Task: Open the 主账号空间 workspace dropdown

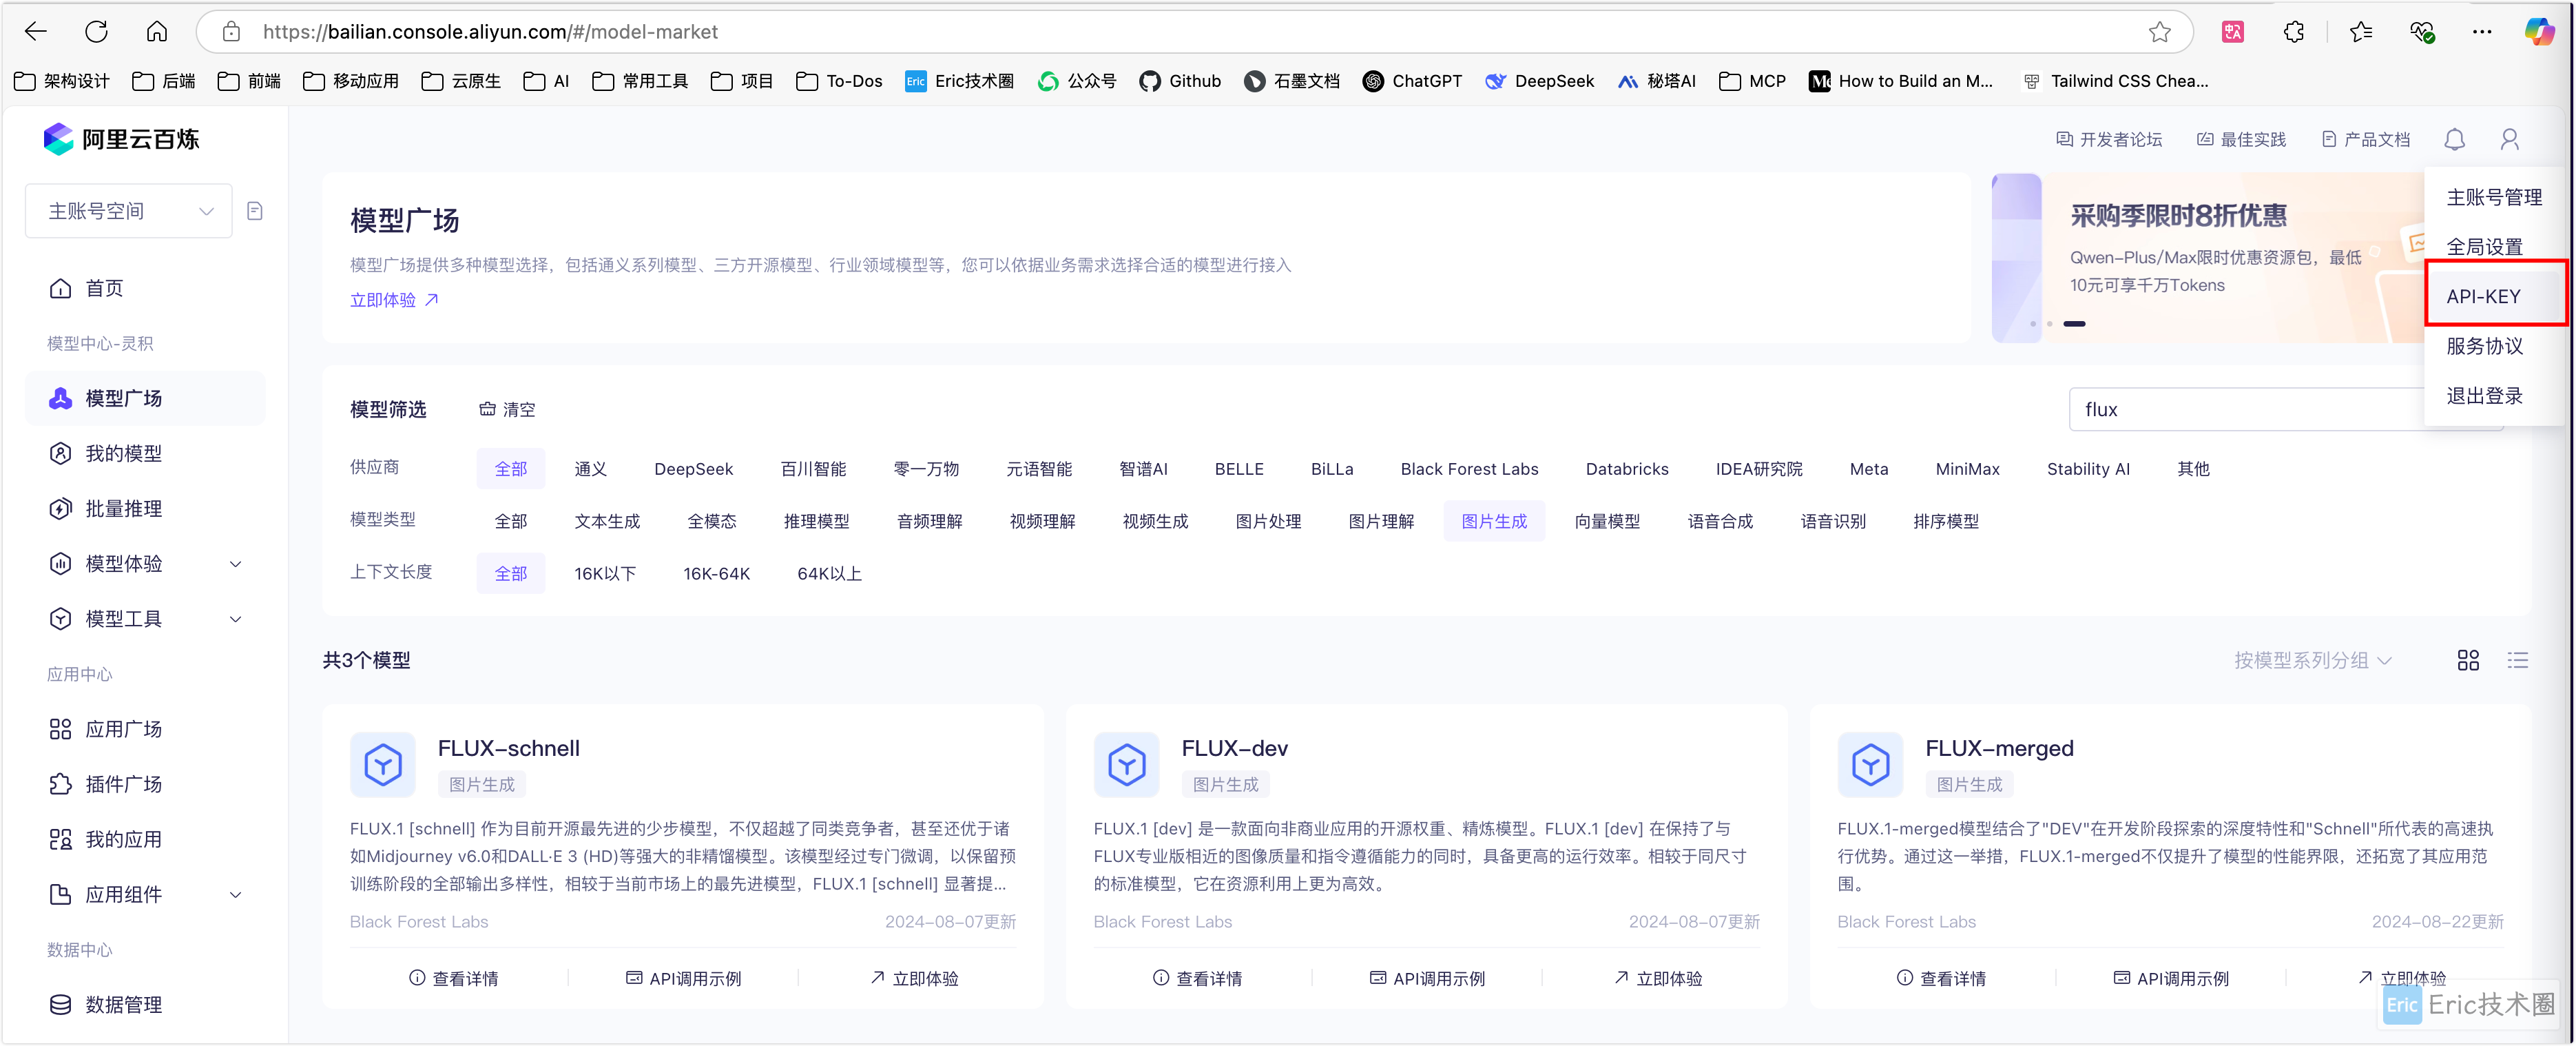Action: (129, 211)
